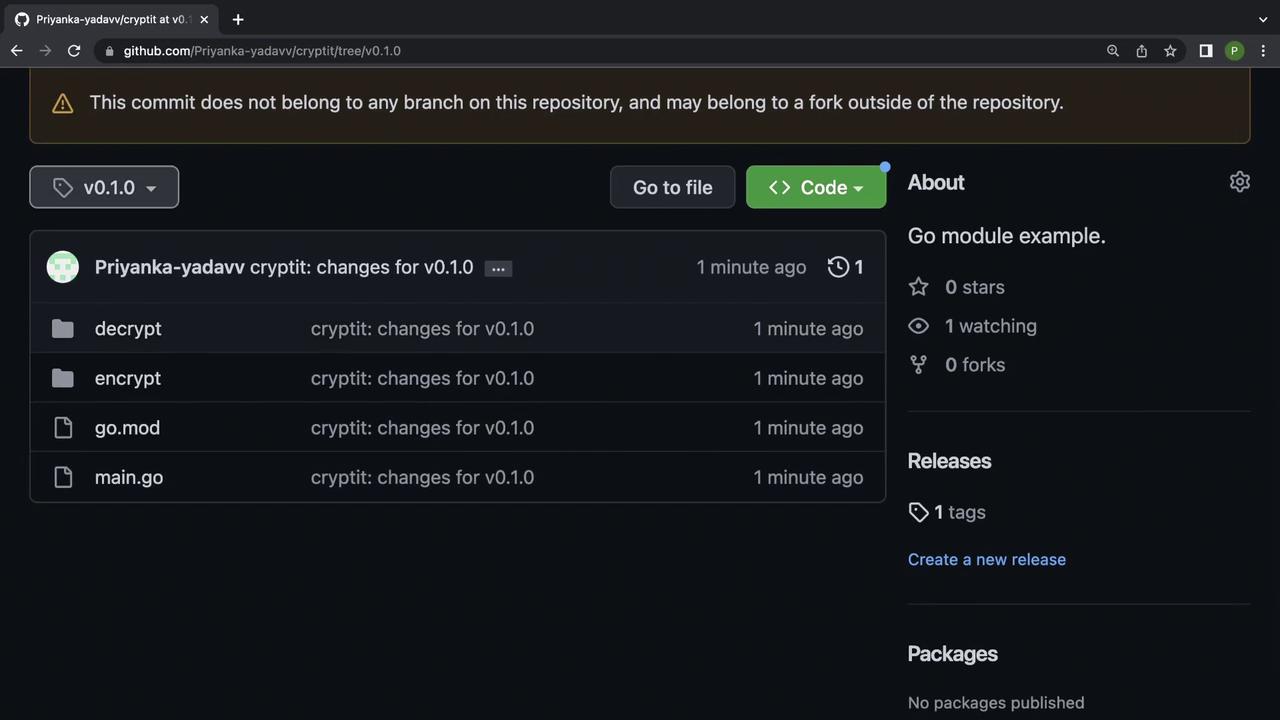Screen dimensions: 1280x720
Task: Toggle the browser side panel icon
Action: pos(1206,51)
